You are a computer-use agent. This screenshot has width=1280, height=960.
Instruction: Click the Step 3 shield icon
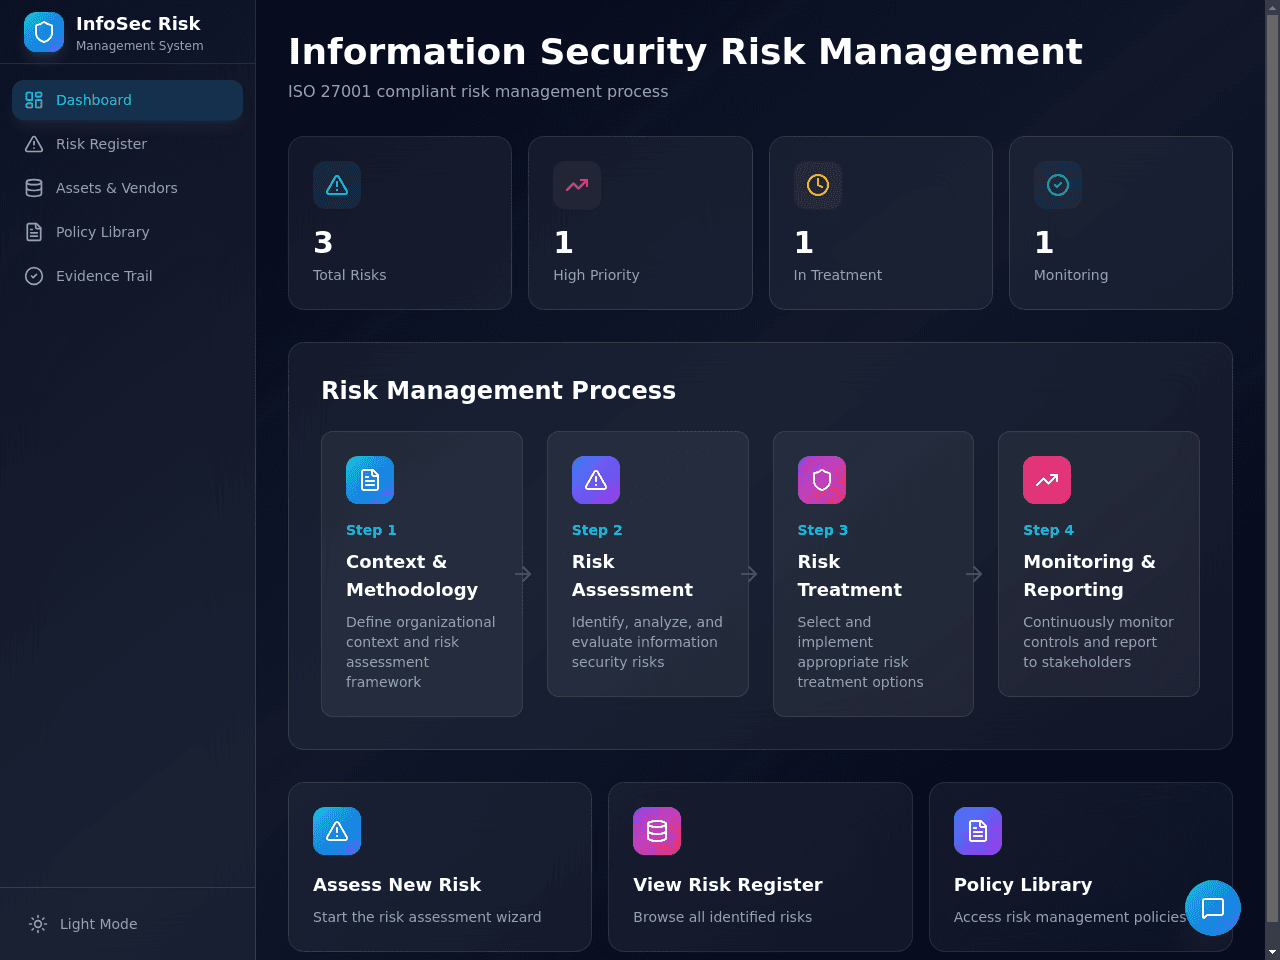(x=822, y=480)
